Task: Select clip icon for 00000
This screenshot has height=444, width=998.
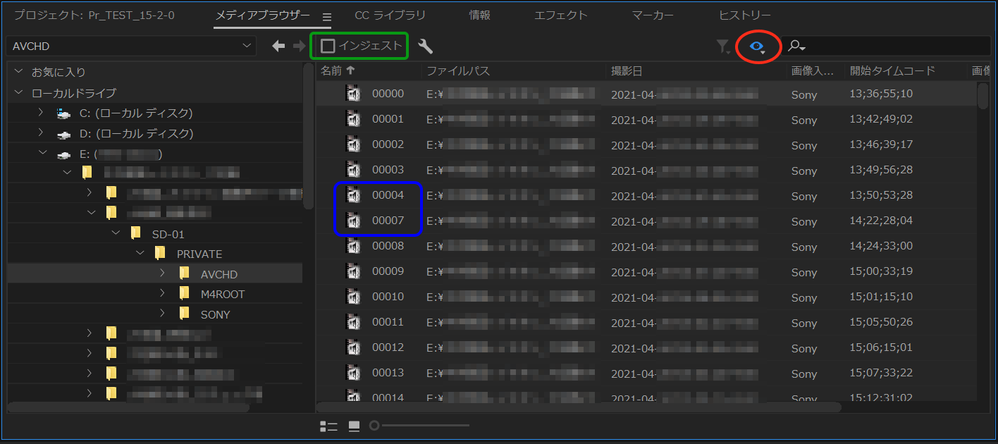Action: pyautogui.click(x=353, y=94)
